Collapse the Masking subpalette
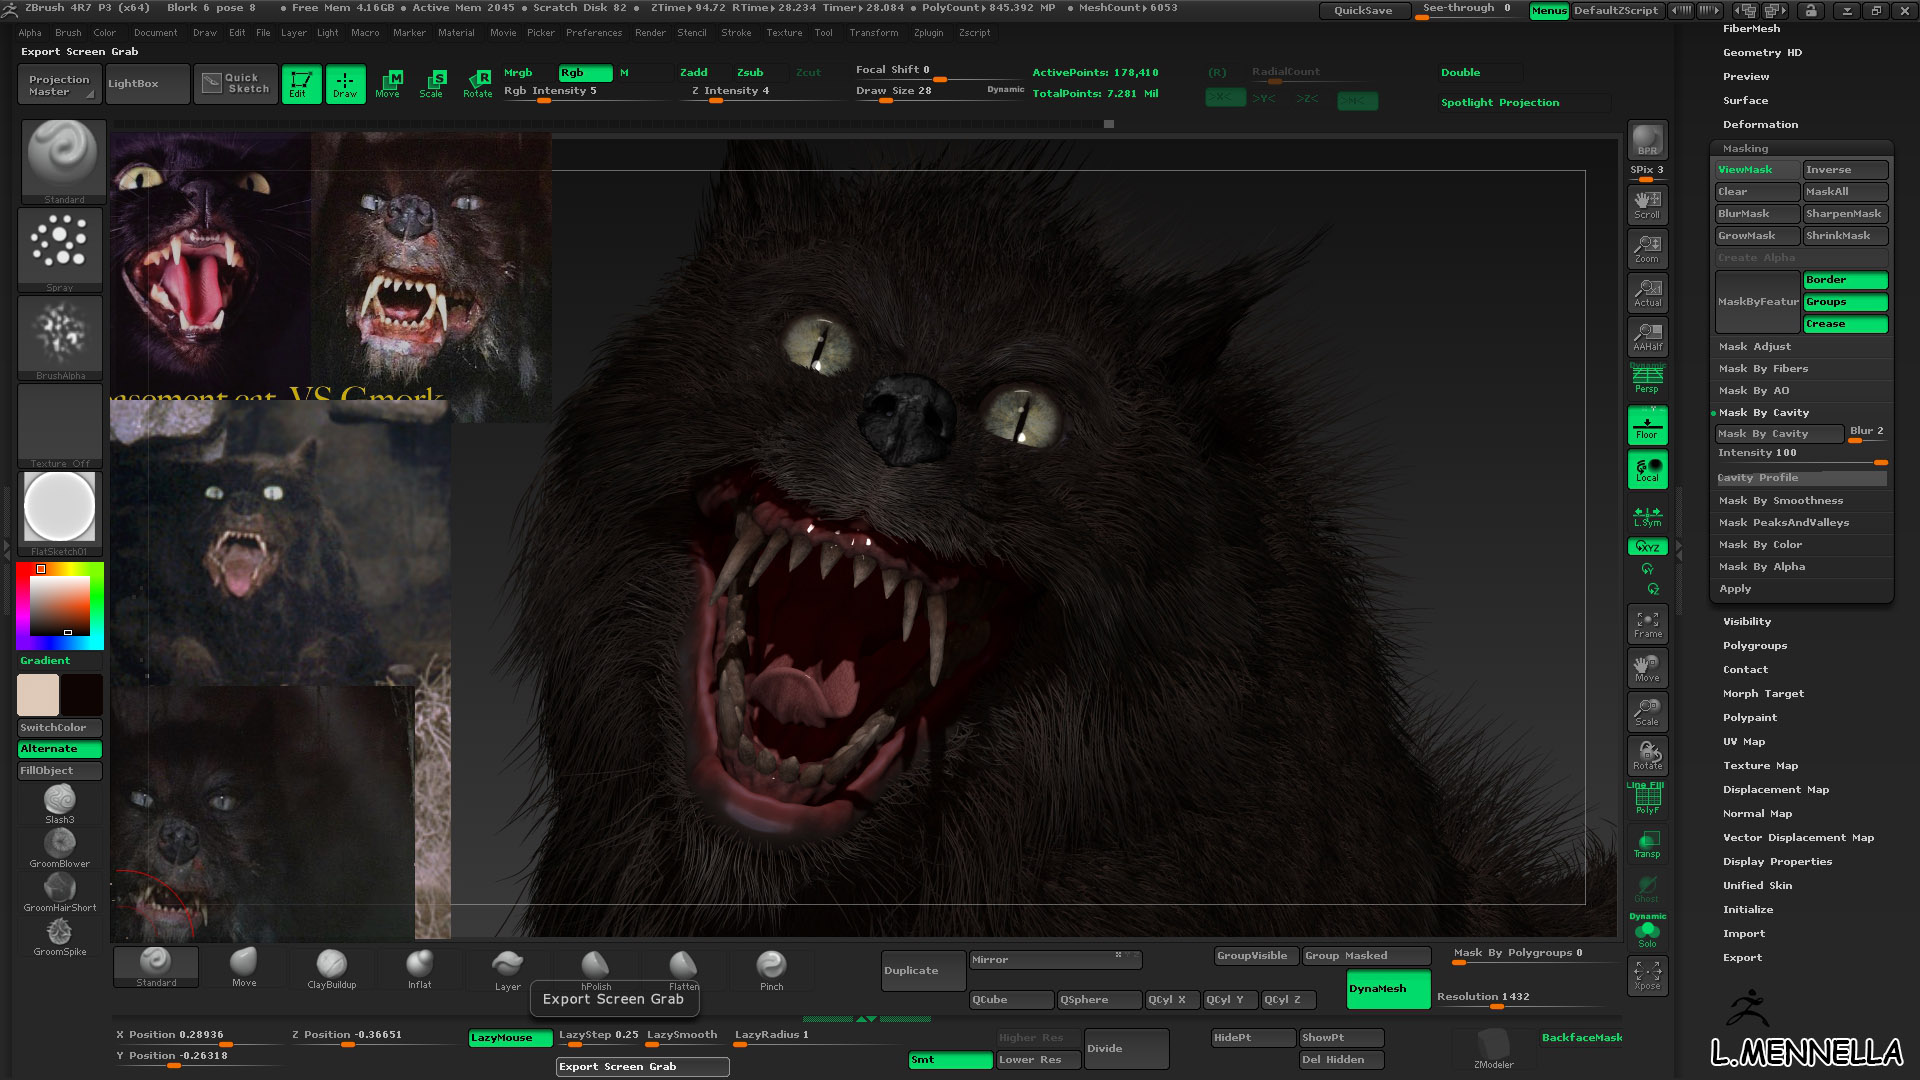Image resolution: width=1920 pixels, height=1080 pixels. (1745, 148)
